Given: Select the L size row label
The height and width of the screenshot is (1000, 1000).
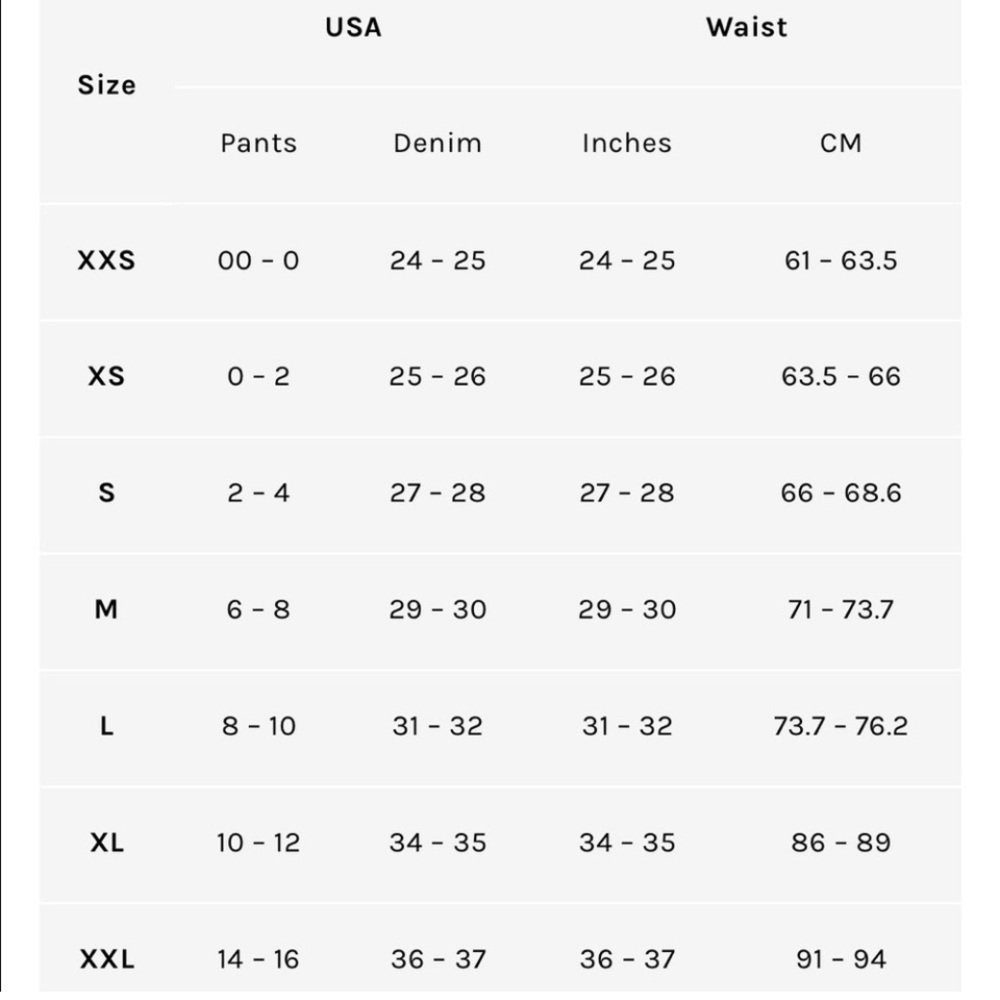Looking at the screenshot, I should [107, 726].
